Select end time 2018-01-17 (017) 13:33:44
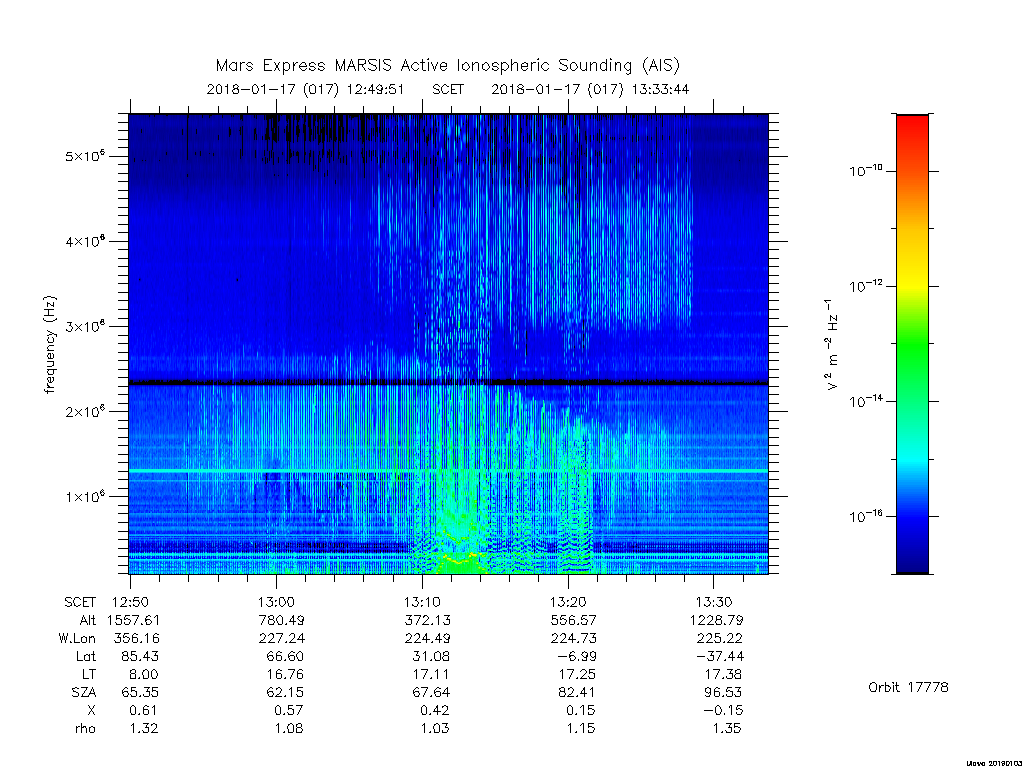 pyautogui.click(x=590, y=89)
